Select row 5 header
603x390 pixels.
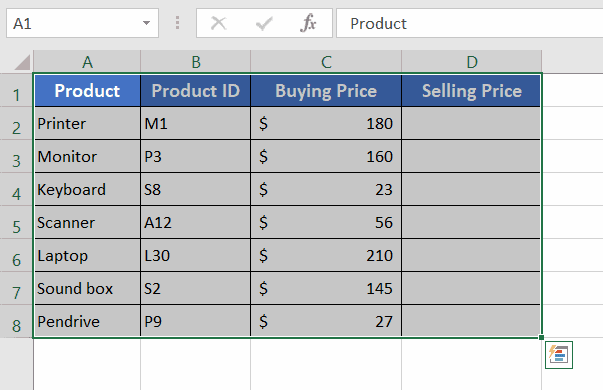pyautogui.click(x=16, y=222)
